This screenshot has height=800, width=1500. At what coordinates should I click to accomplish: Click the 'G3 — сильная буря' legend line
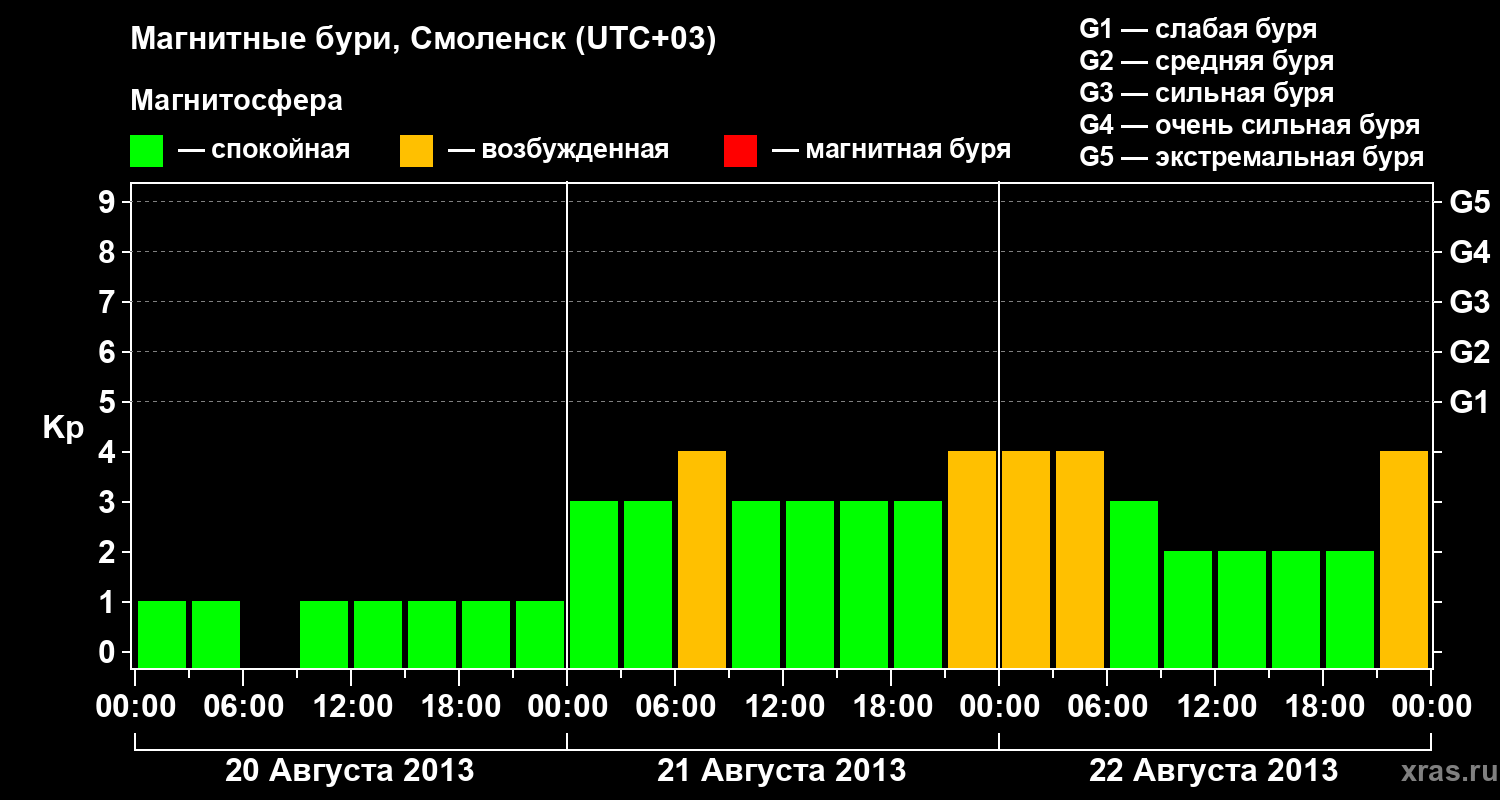coord(1207,93)
